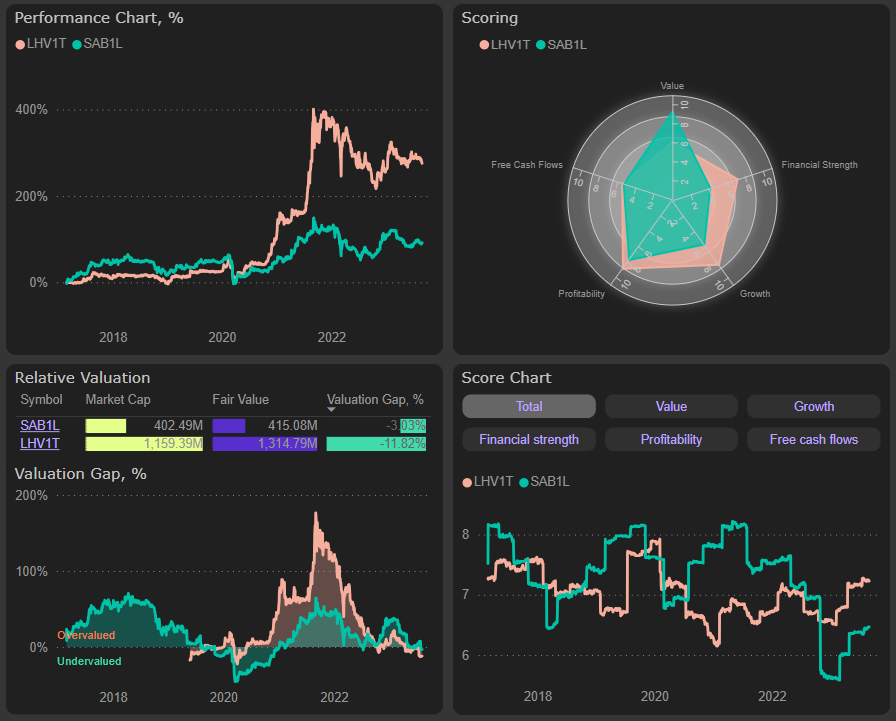Image resolution: width=896 pixels, height=721 pixels.
Task: Sort table by Market Cap column header
Action: click(x=117, y=400)
